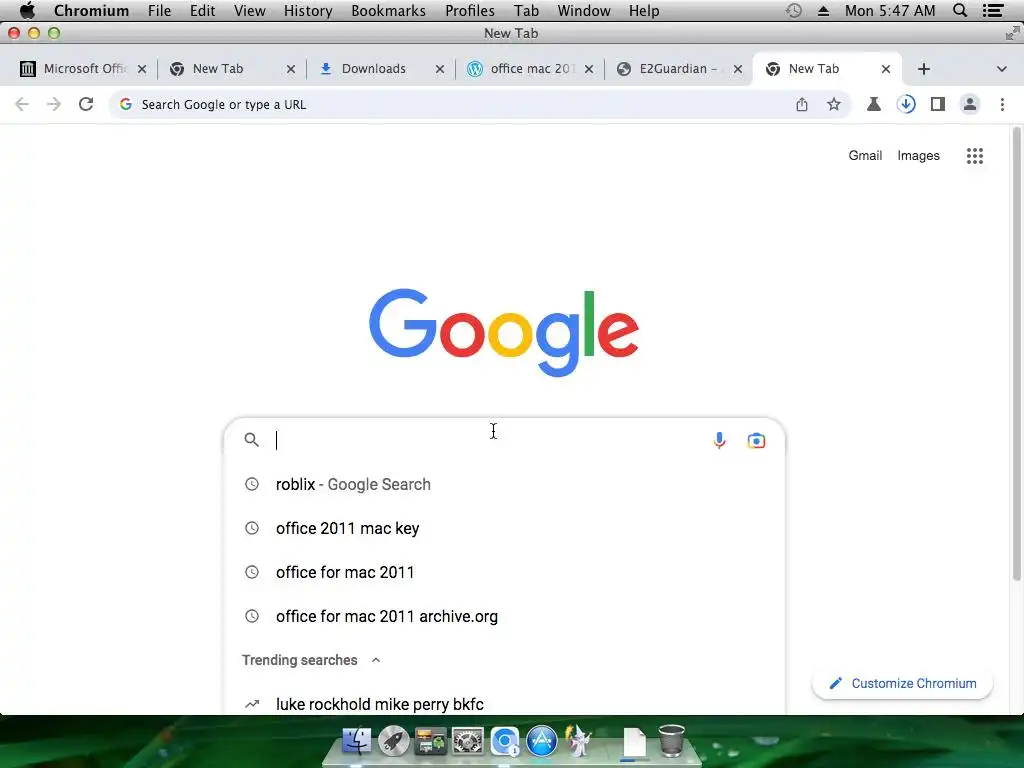Open the Images link
The image size is (1024, 768).
[x=918, y=155]
